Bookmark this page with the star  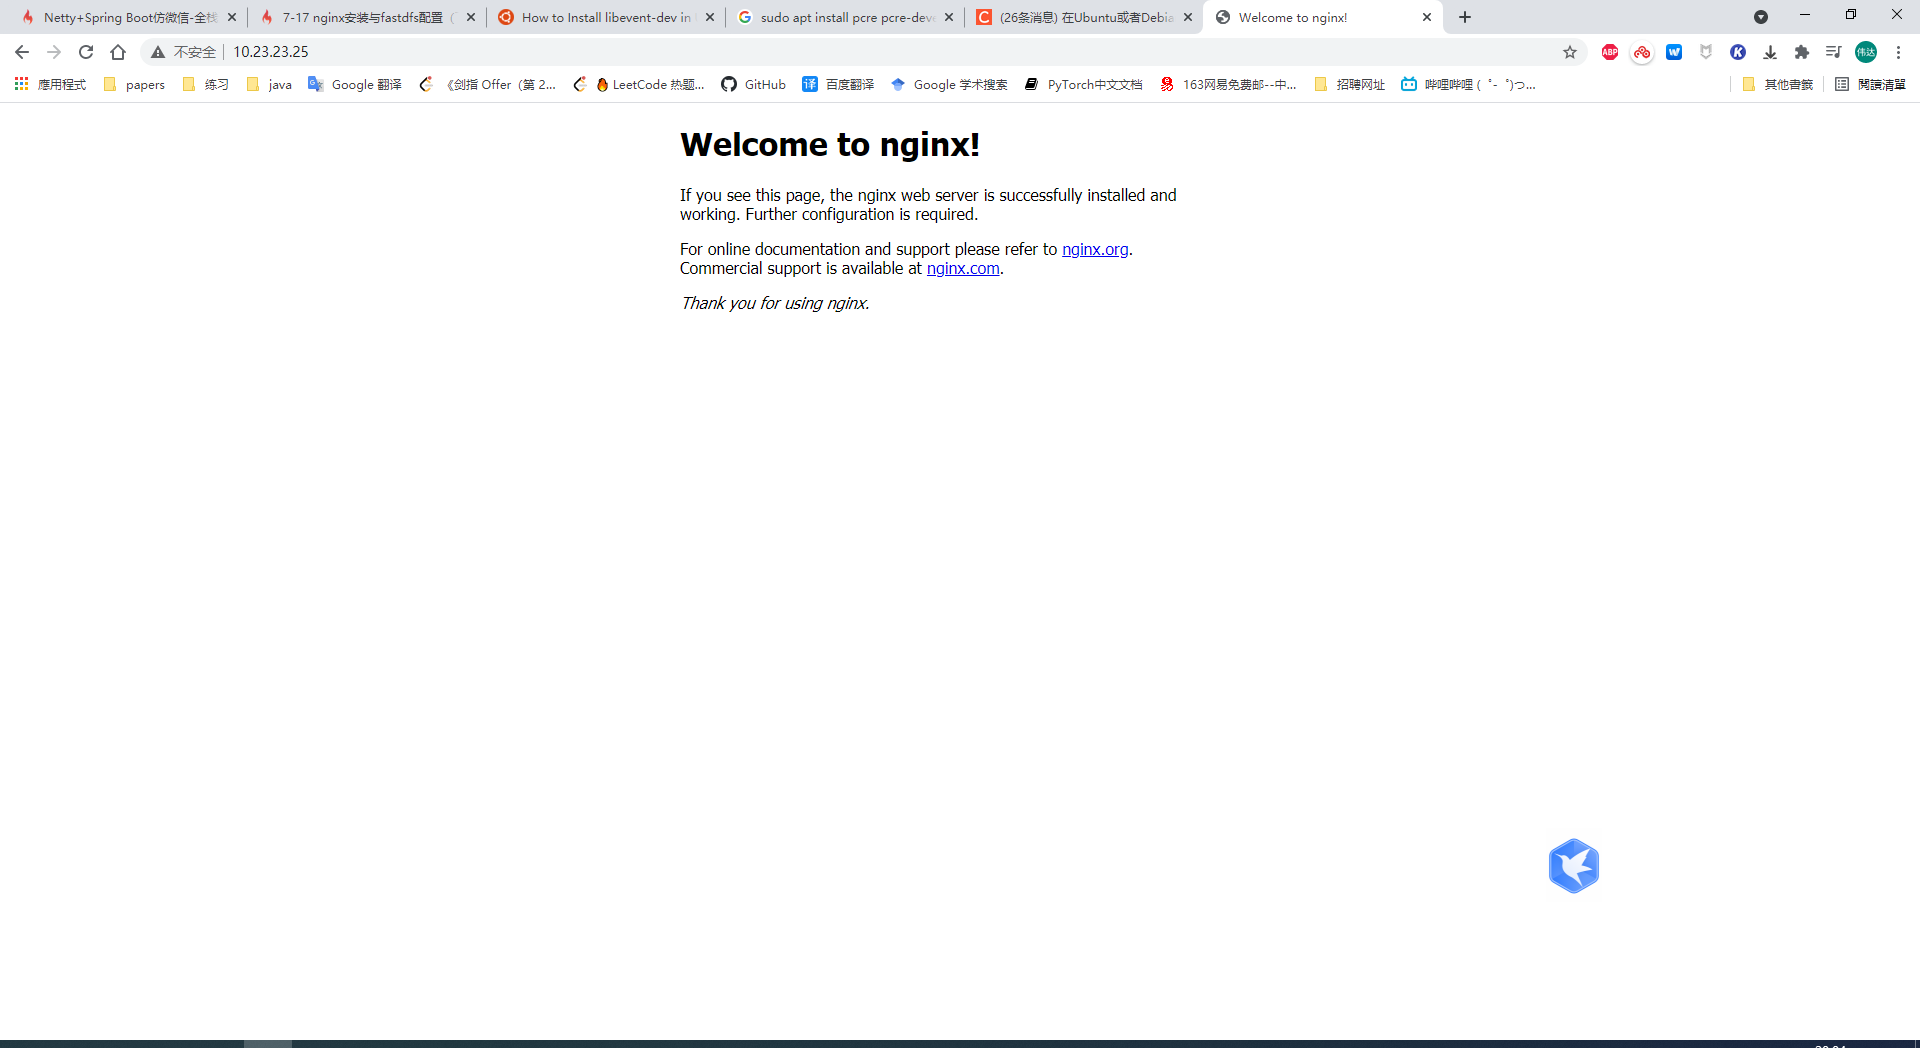point(1570,52)
